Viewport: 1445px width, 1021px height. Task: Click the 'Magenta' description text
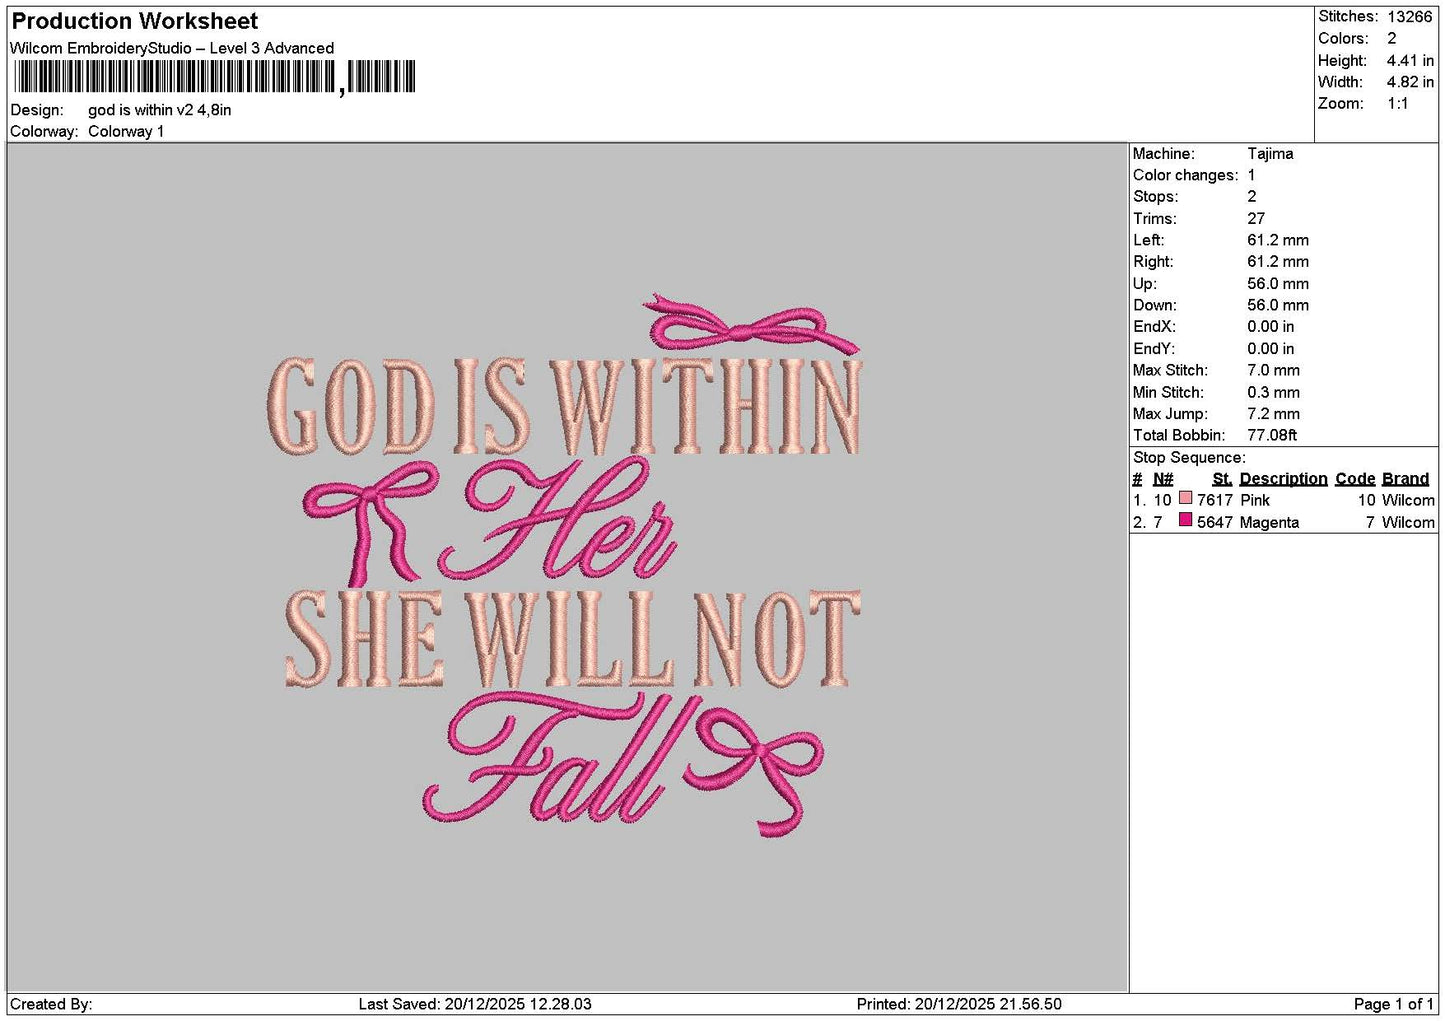tap(1269, 522)
